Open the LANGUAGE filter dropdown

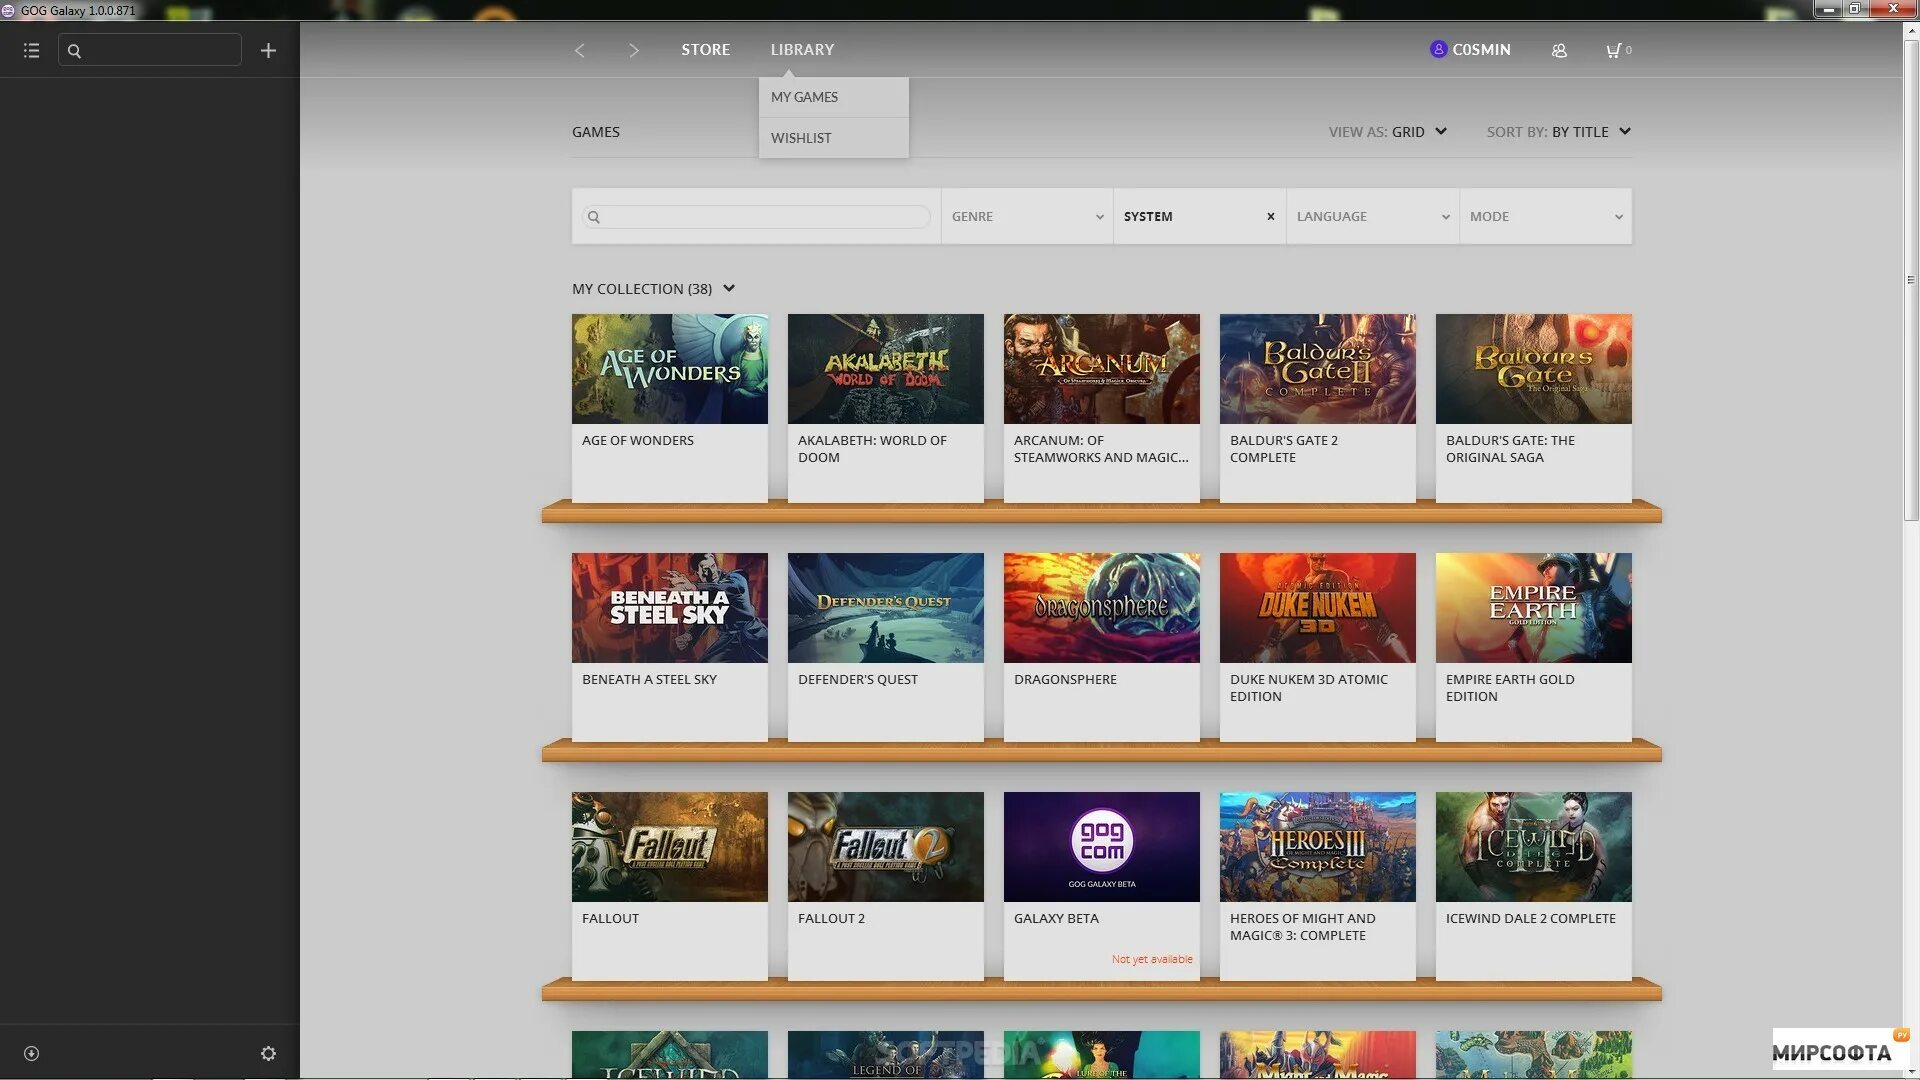(x=1372, y=216)
